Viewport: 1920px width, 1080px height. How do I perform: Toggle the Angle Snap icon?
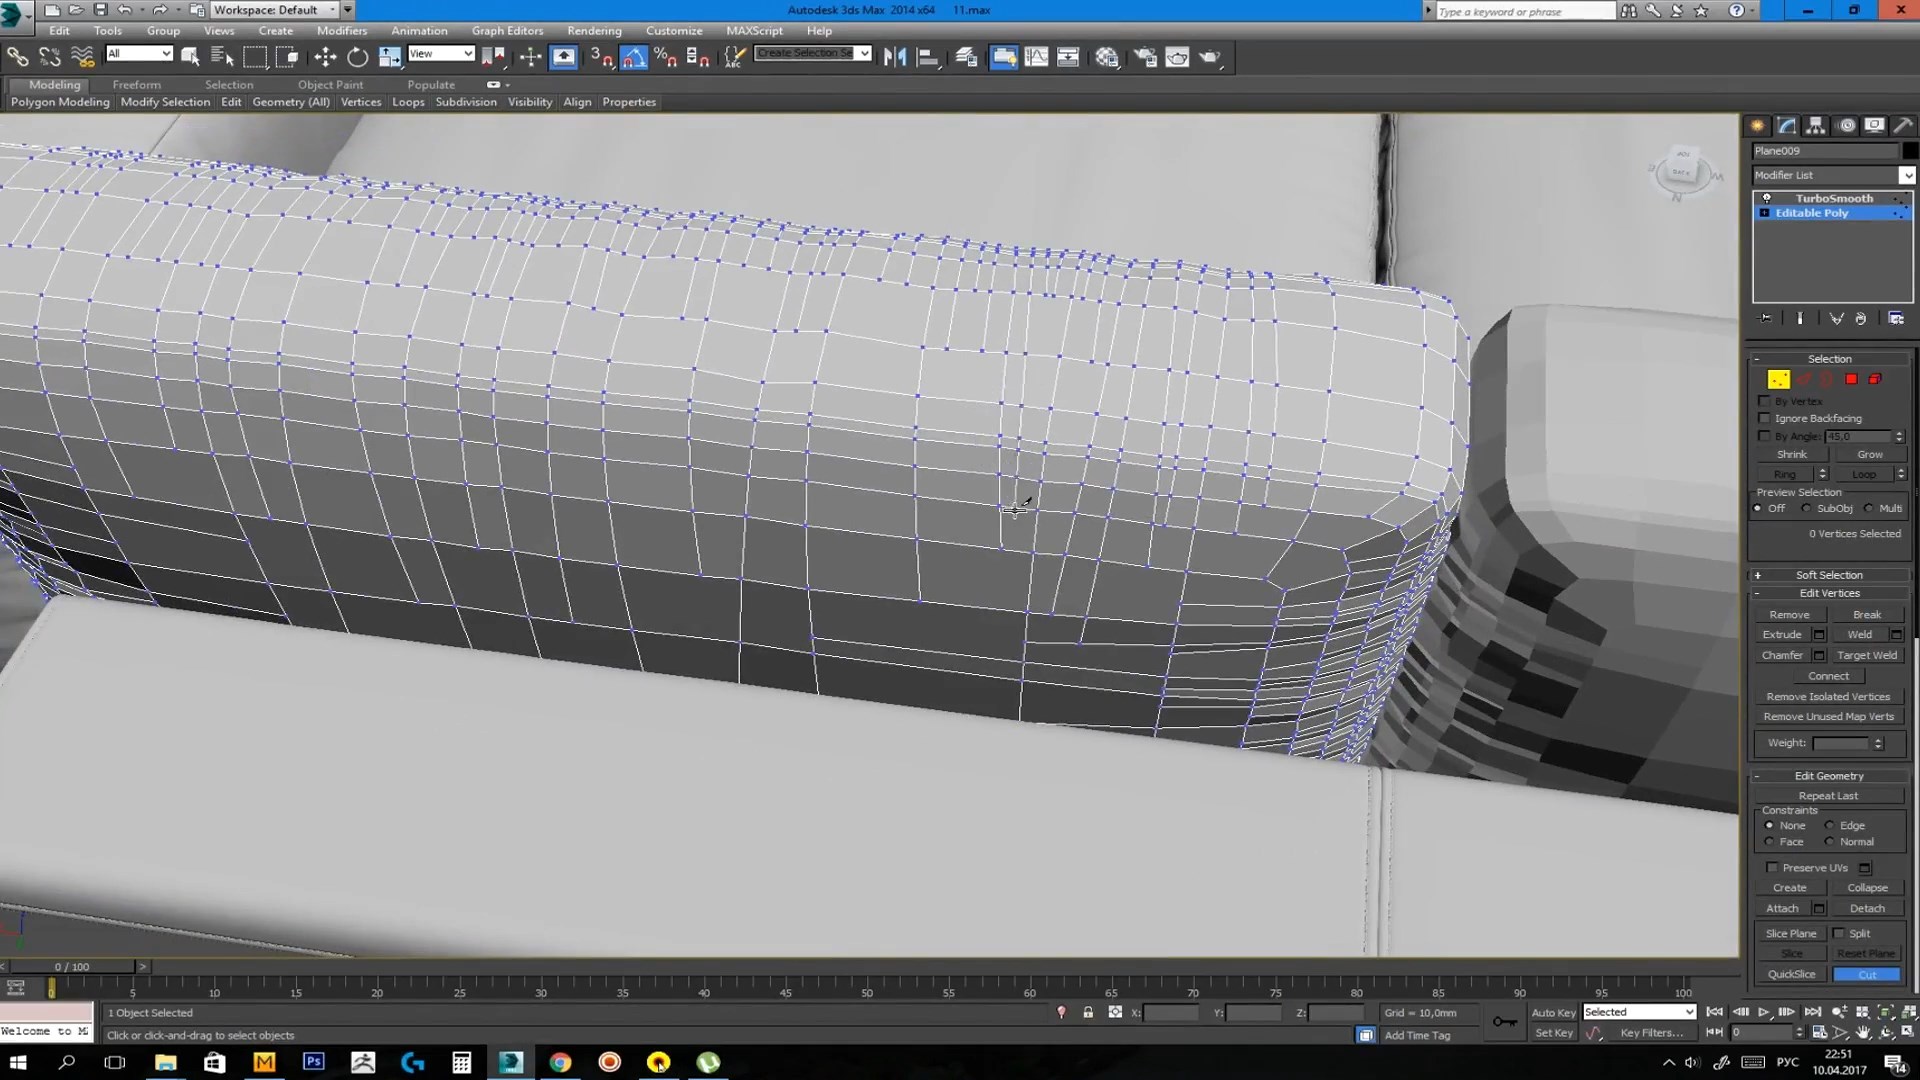pos(634,57)
